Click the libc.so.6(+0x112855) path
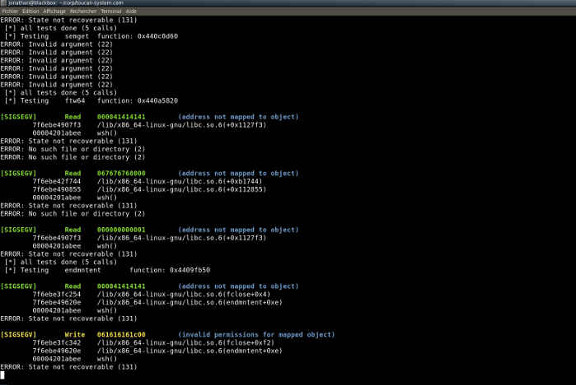This screenshot has height=385, width=576. 182,190
